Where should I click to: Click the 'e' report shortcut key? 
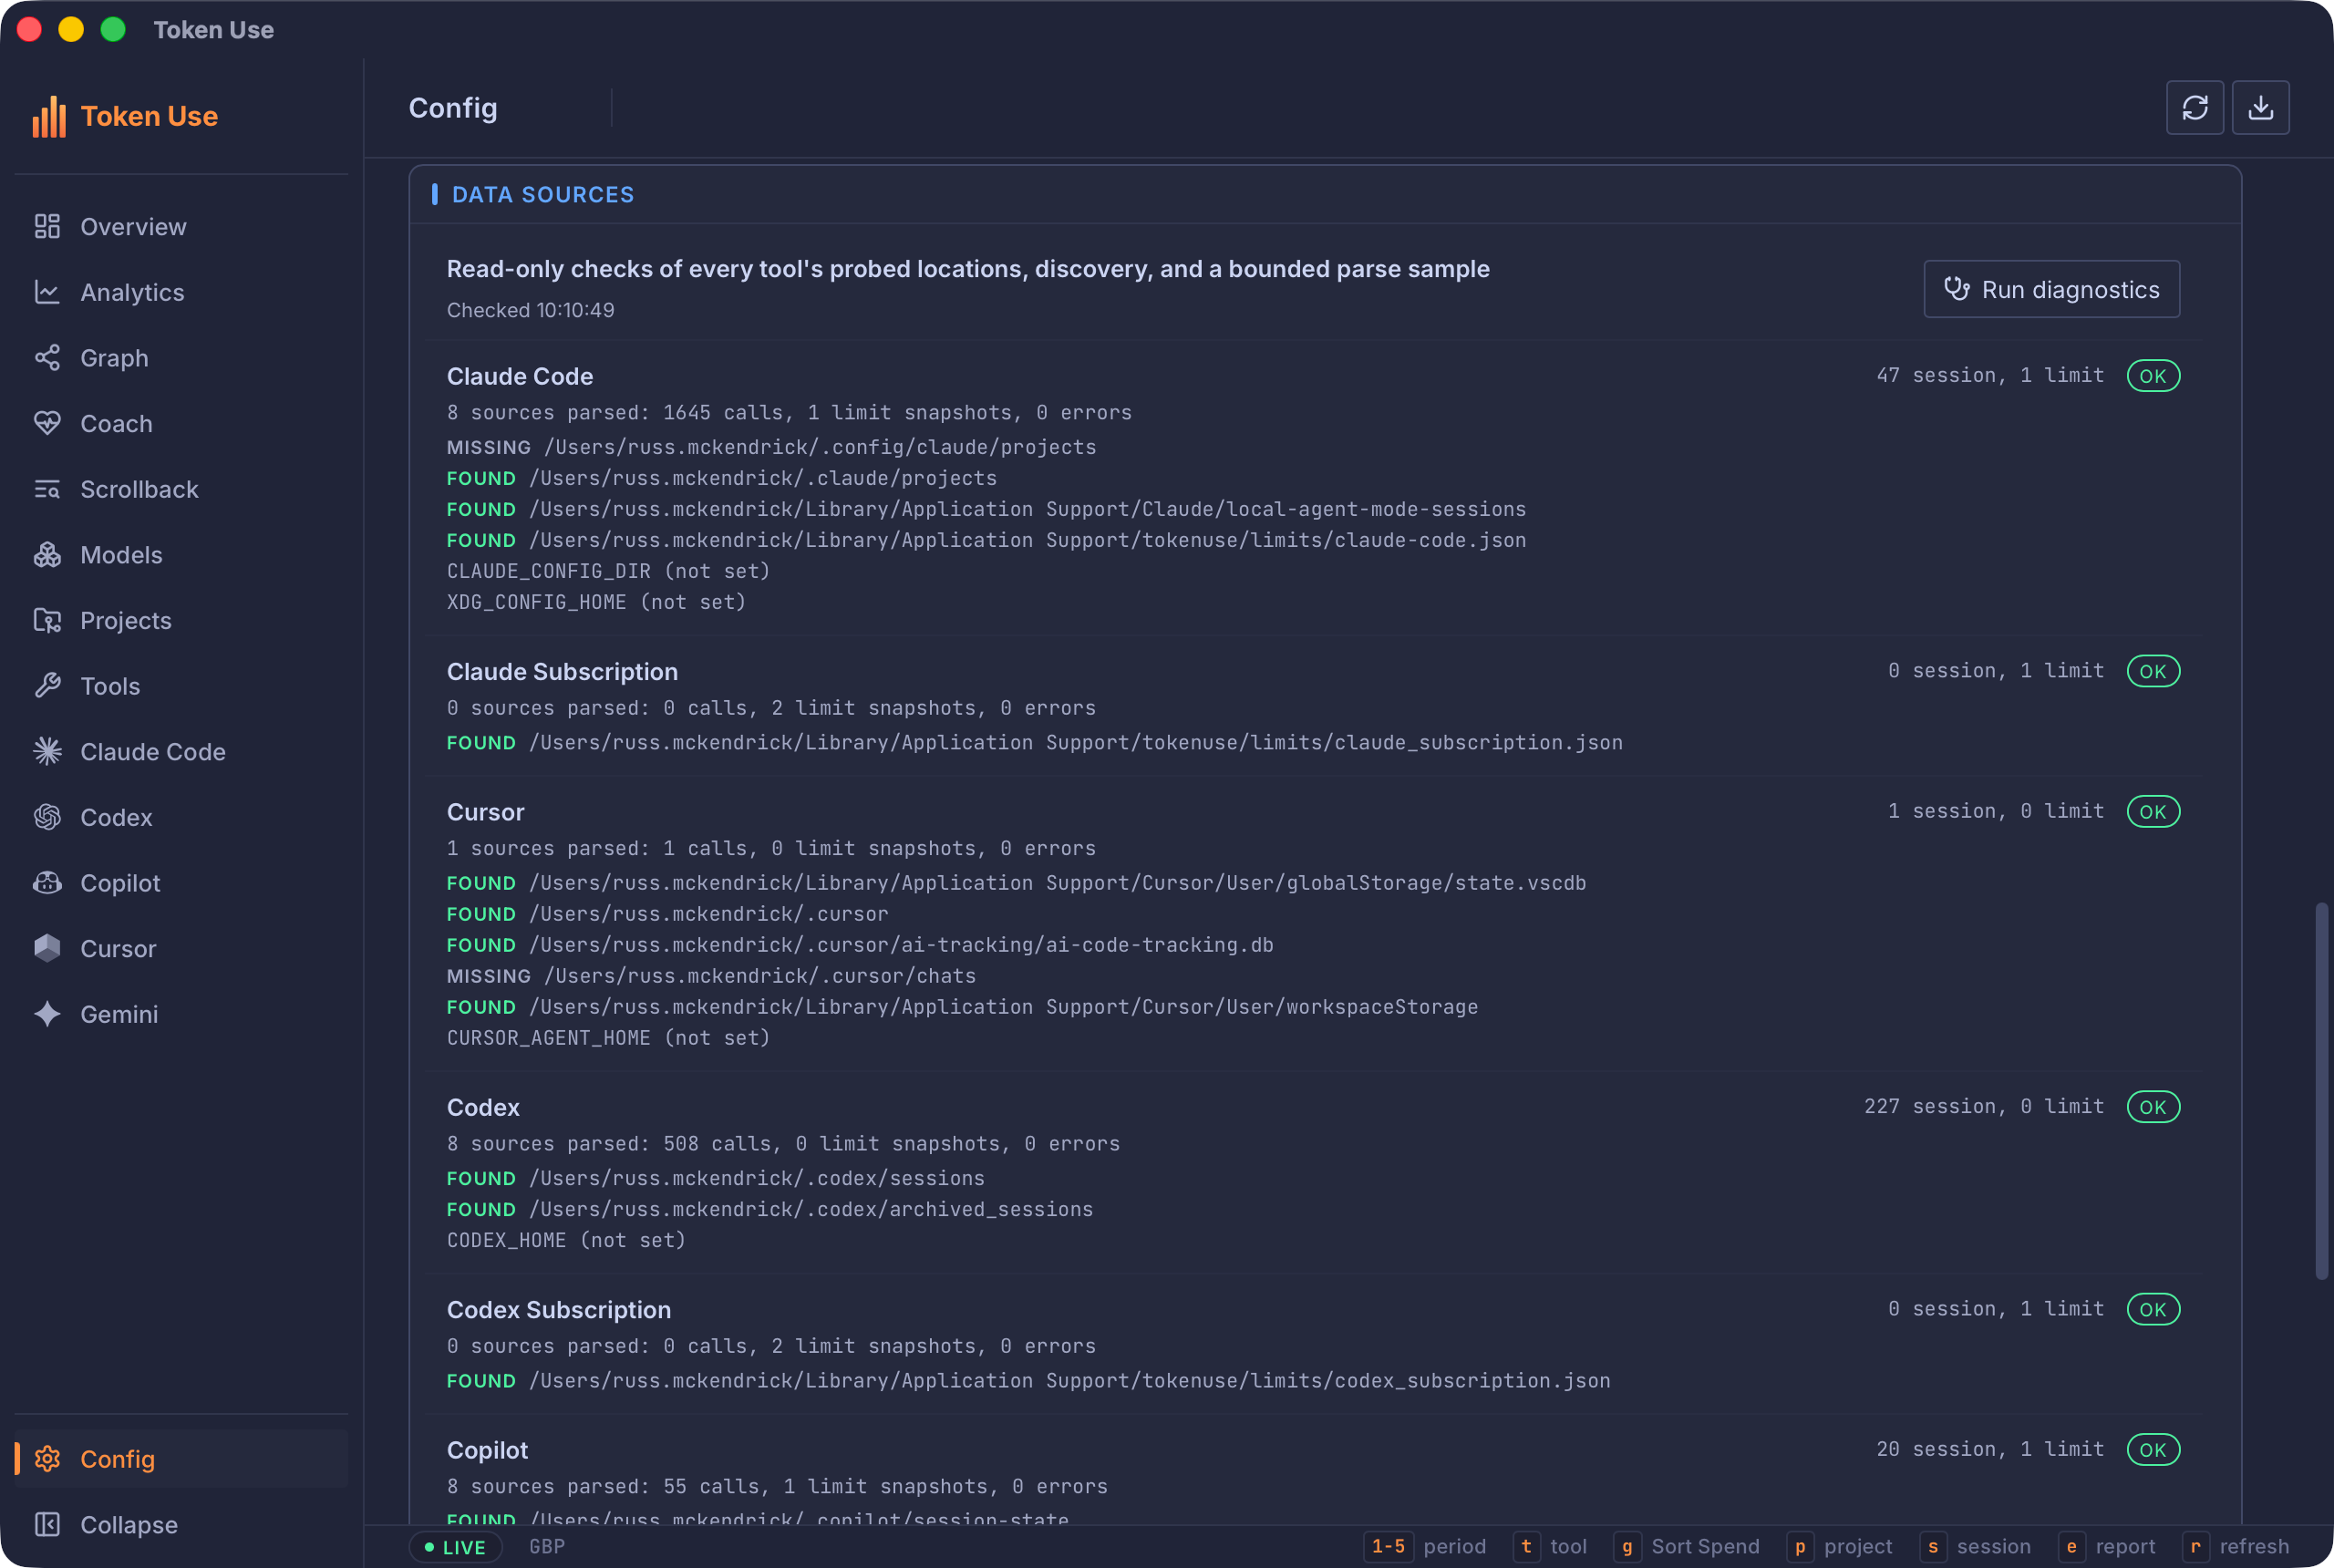(2071, 1546)
